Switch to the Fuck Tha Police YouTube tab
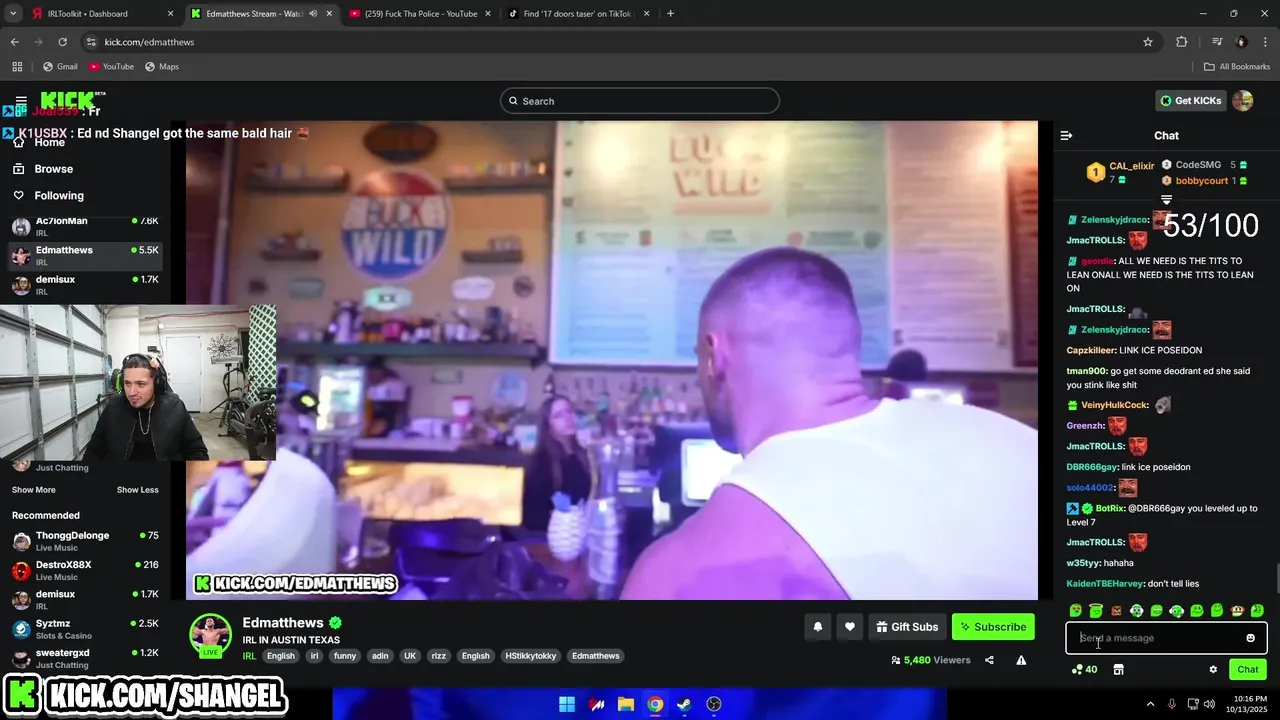1280x720 pixels. tap(420, 14)
